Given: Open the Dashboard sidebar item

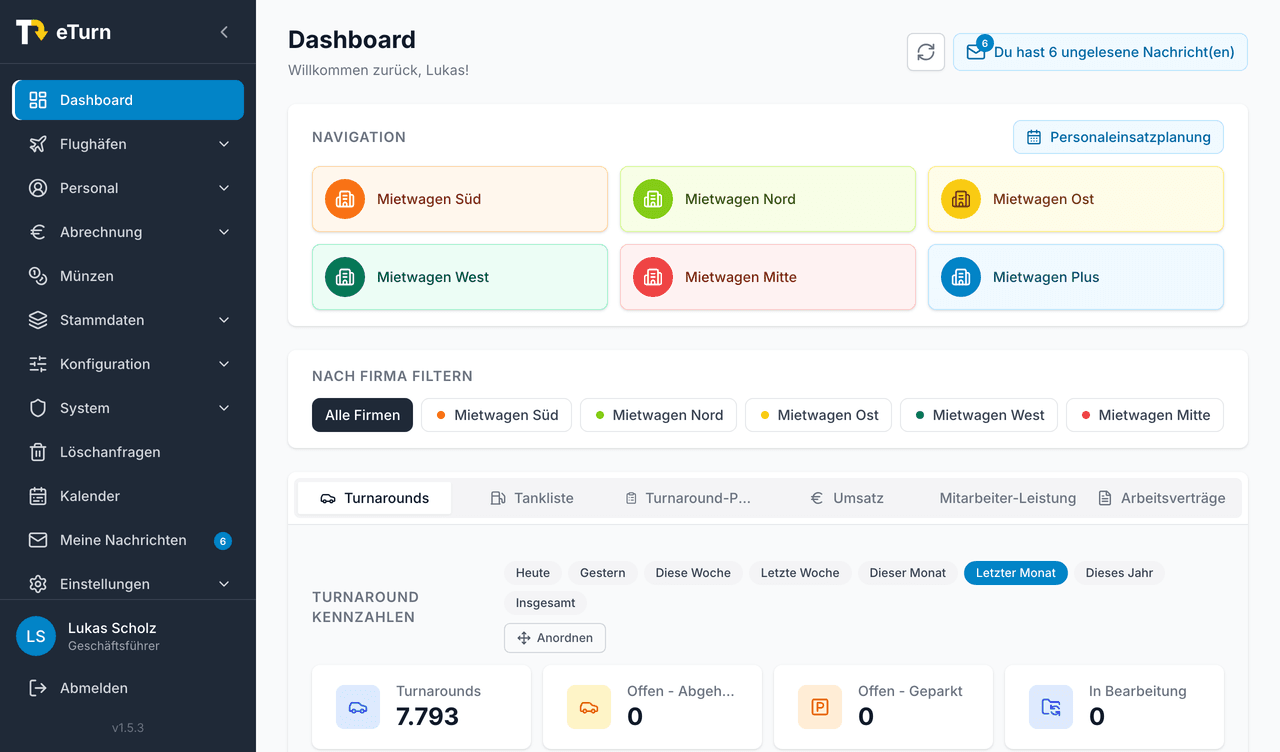Looking at the screenshot, I should [128, 100].
